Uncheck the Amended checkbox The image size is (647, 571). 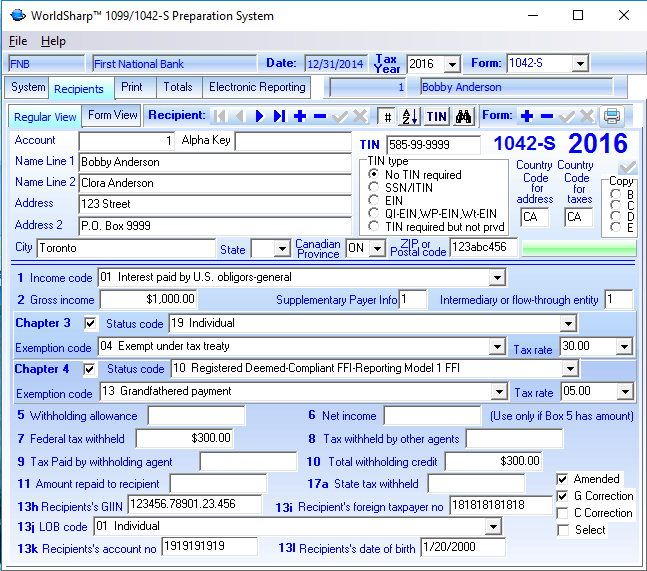point(563,479)
